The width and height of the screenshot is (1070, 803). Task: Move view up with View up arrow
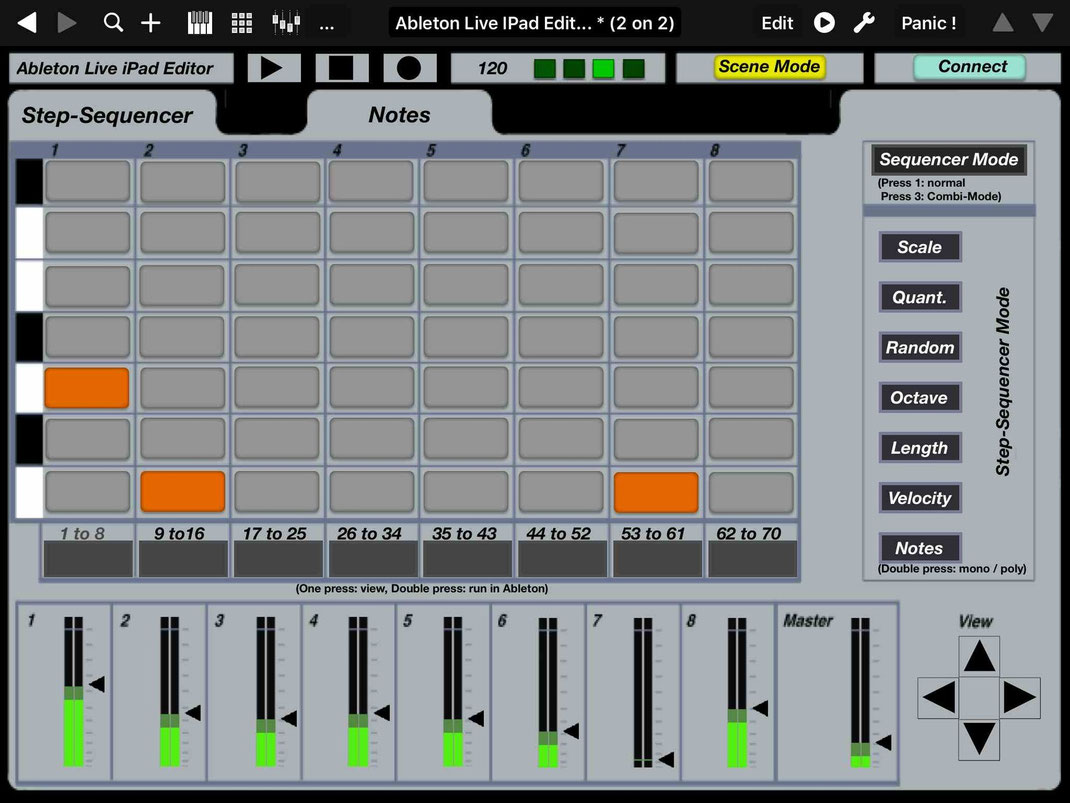tap(979, 656)
